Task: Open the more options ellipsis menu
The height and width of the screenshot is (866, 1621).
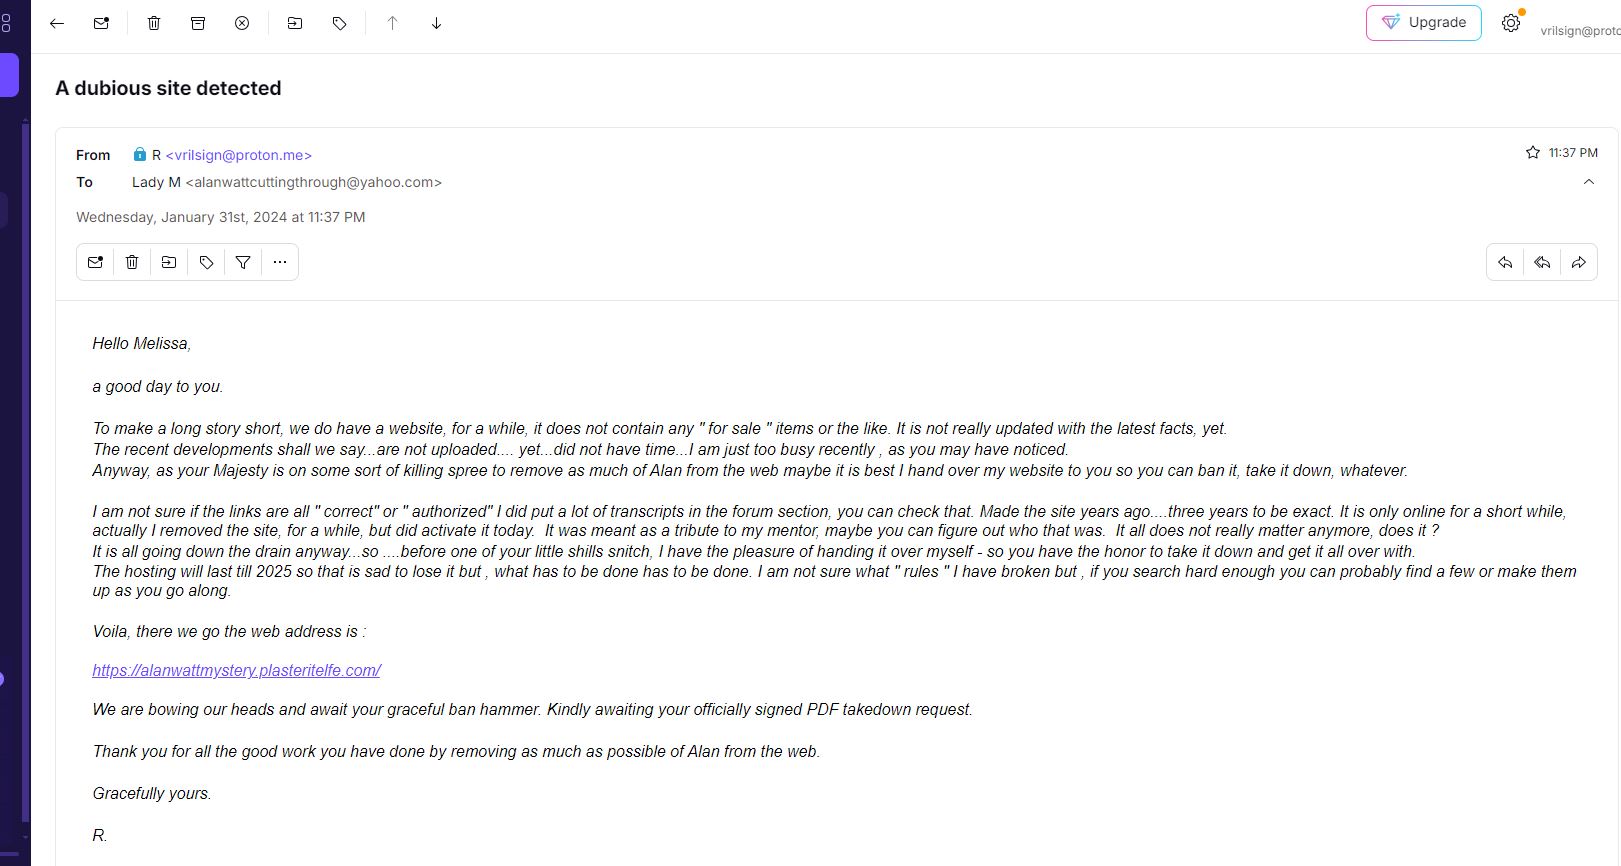Action: pyautogui.click(x=280, y=262)
